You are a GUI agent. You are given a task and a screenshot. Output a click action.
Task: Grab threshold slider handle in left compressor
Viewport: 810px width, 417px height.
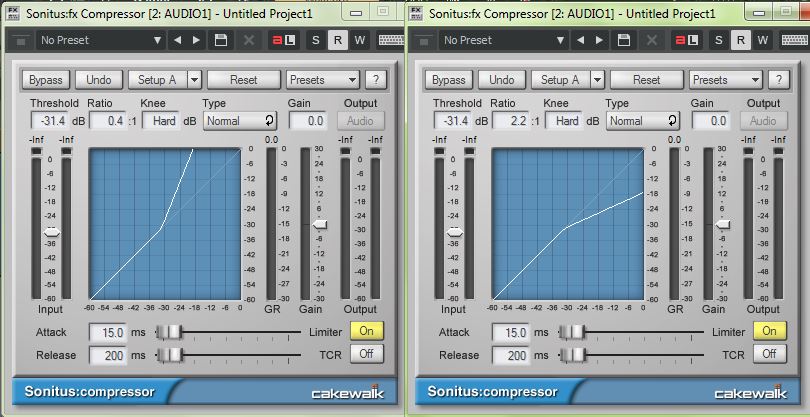coord(51,233)
